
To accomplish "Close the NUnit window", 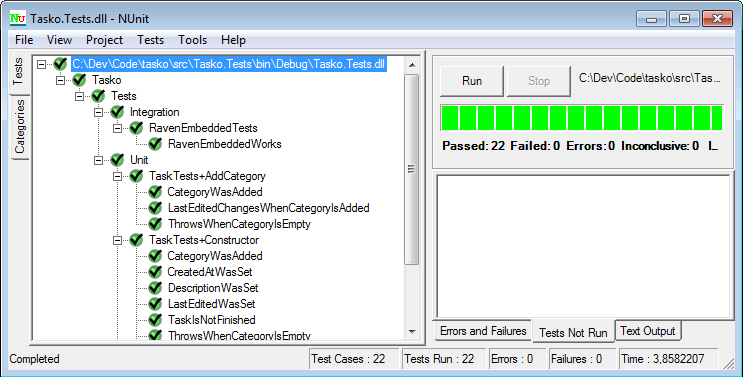I will coord(718,19).
